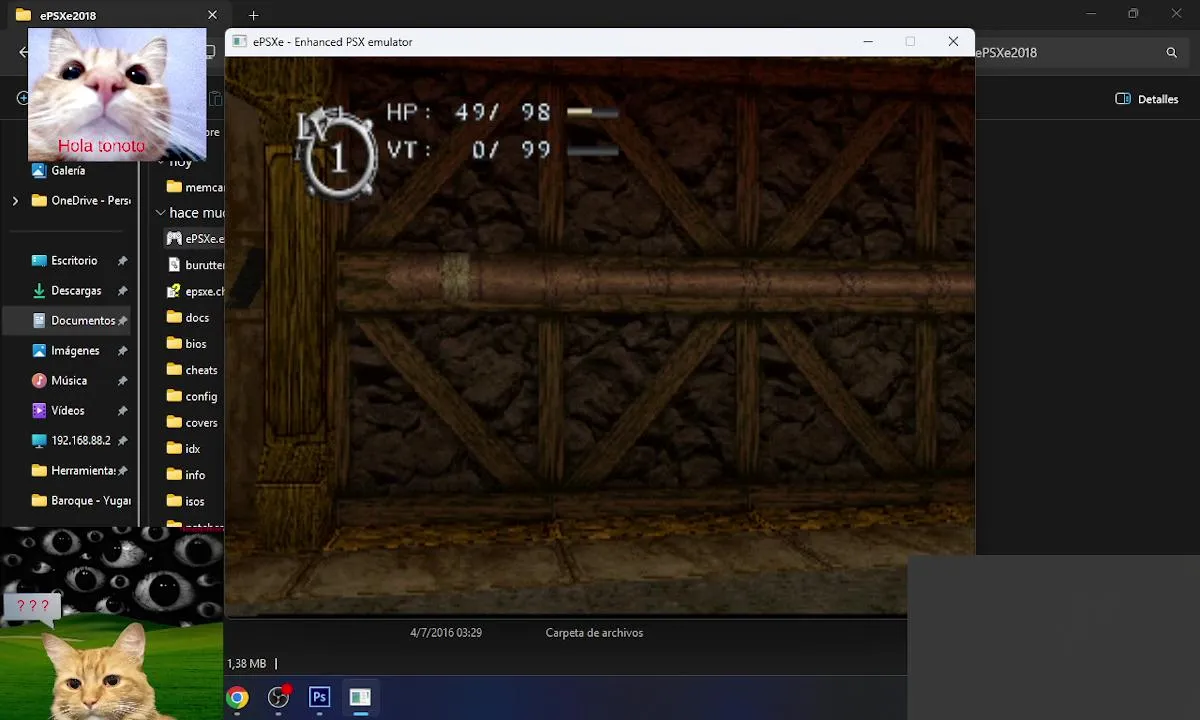Add a new File Explorer tab
The width and height of the screenshot is (1200, 720).
[x=253, y=15]
